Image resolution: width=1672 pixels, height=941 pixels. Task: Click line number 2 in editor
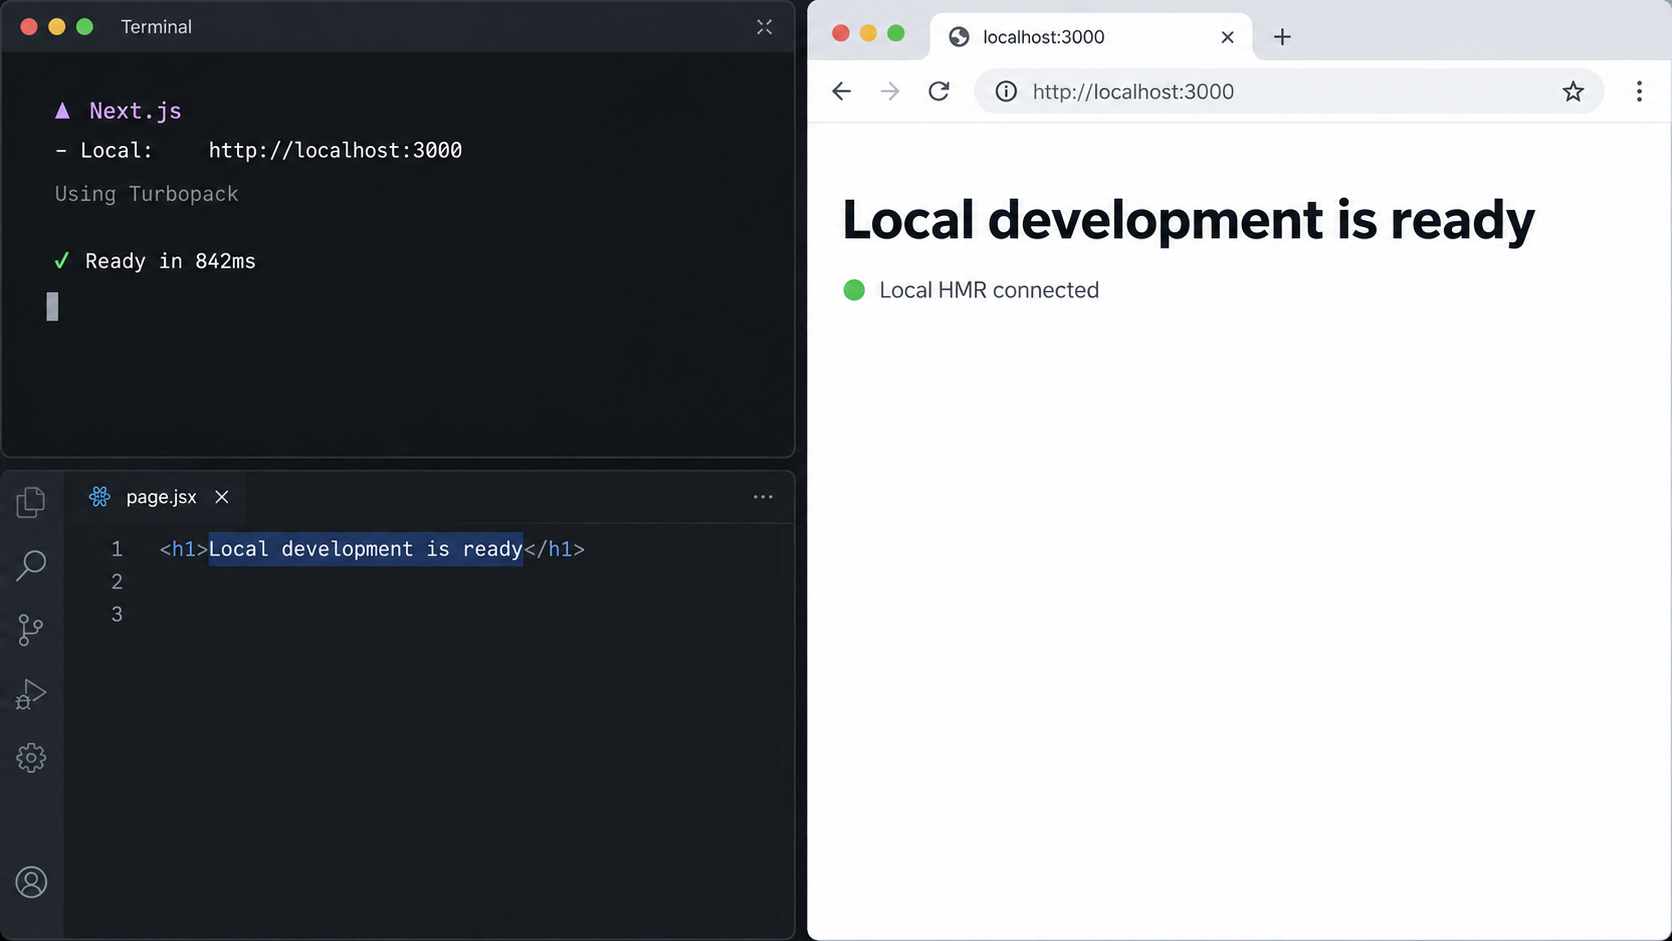(117, 581)
